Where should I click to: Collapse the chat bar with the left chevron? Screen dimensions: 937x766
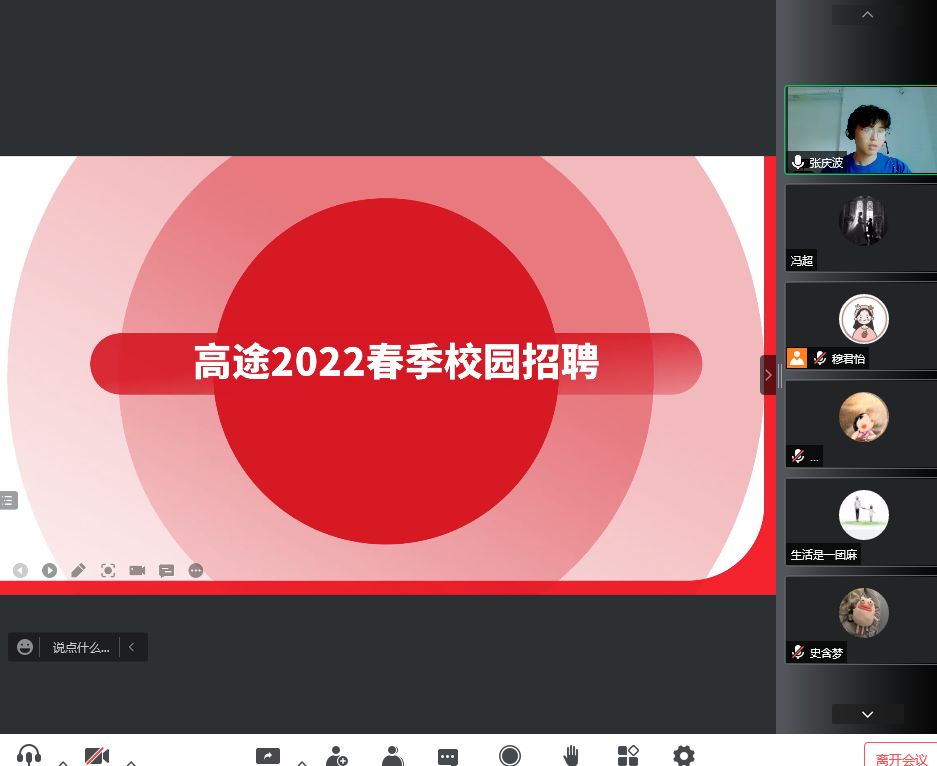131,647
